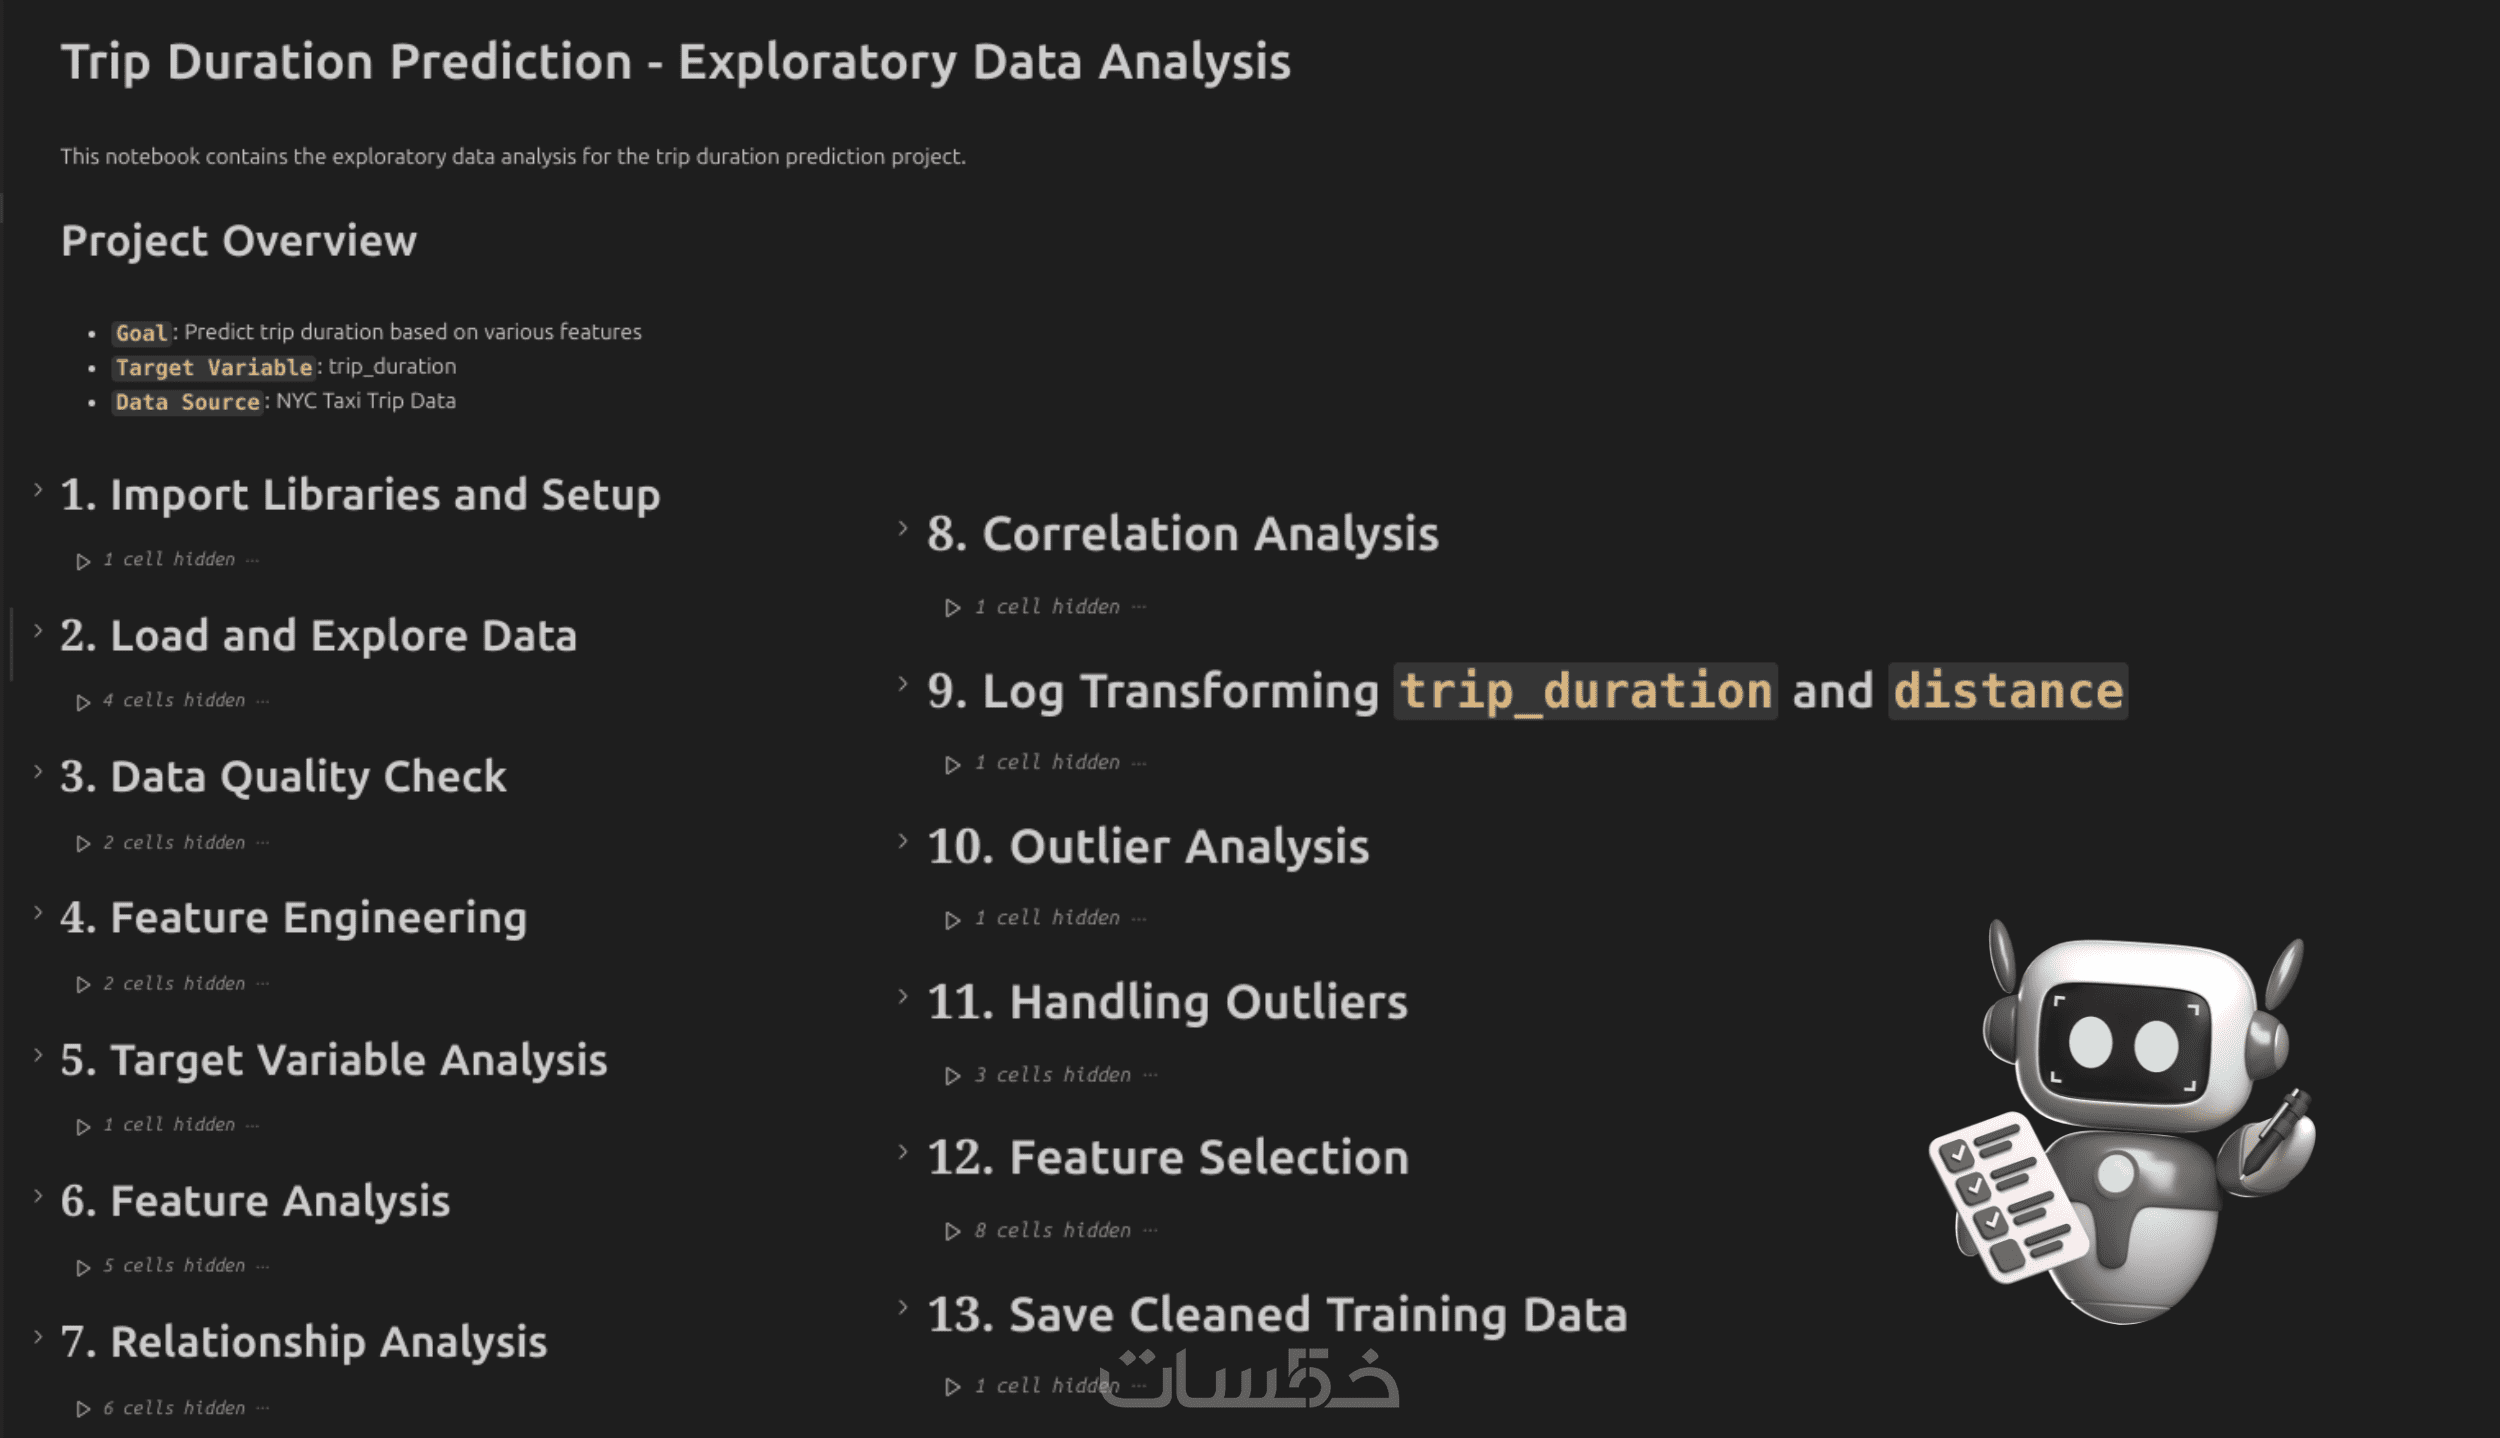Viewport: 2500px width, 1438px height.
Task: Show the 6 hidden cells in Relationship Analysis
Action: point(174,1408)
